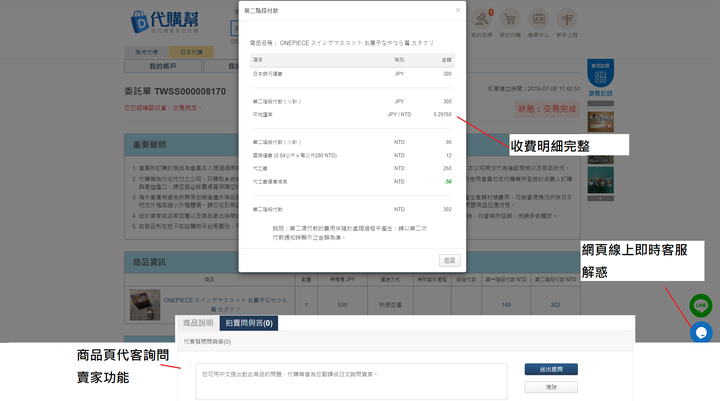Open 我的代購 shopping cart icon
The width and height of the screenshot is (720, 401).
point(510,19)
